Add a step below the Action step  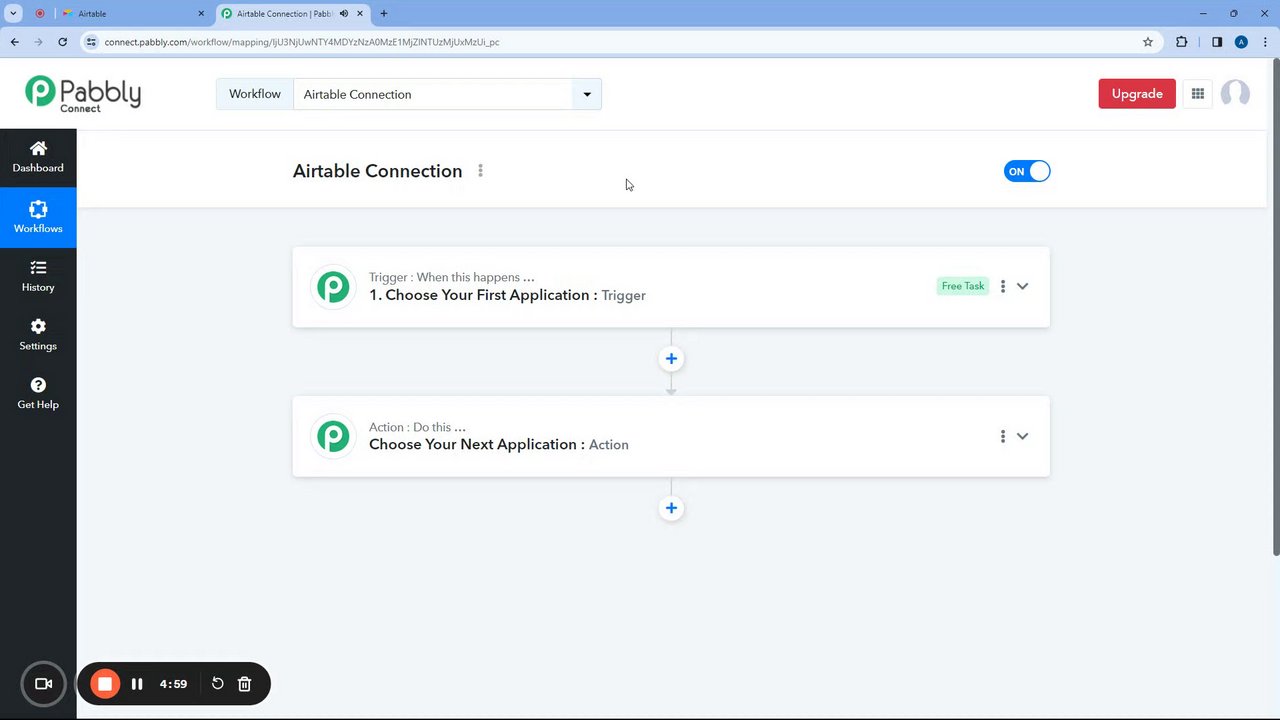pos(671,508)
